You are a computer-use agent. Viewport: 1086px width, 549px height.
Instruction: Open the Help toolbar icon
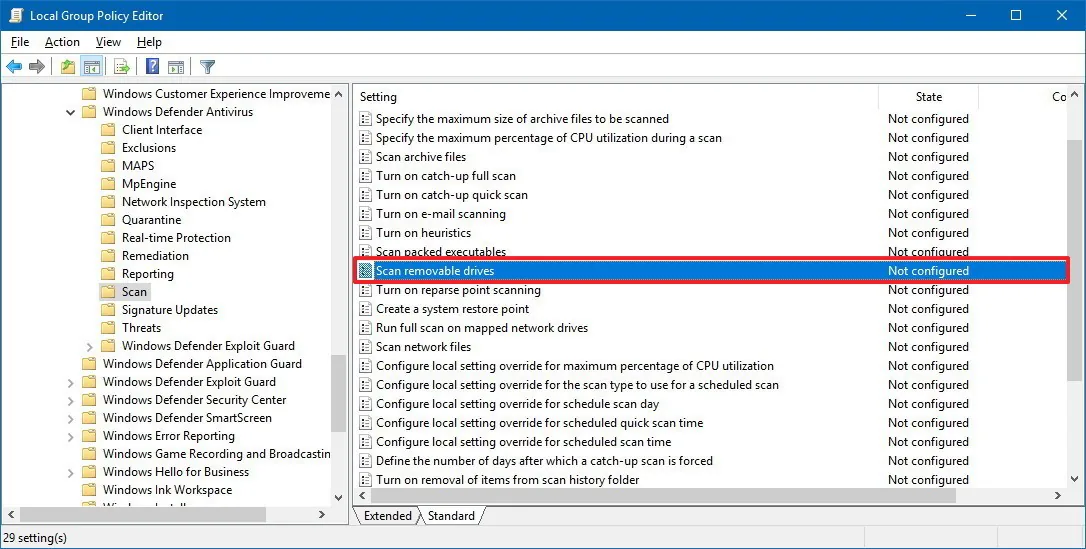(152, 66)
